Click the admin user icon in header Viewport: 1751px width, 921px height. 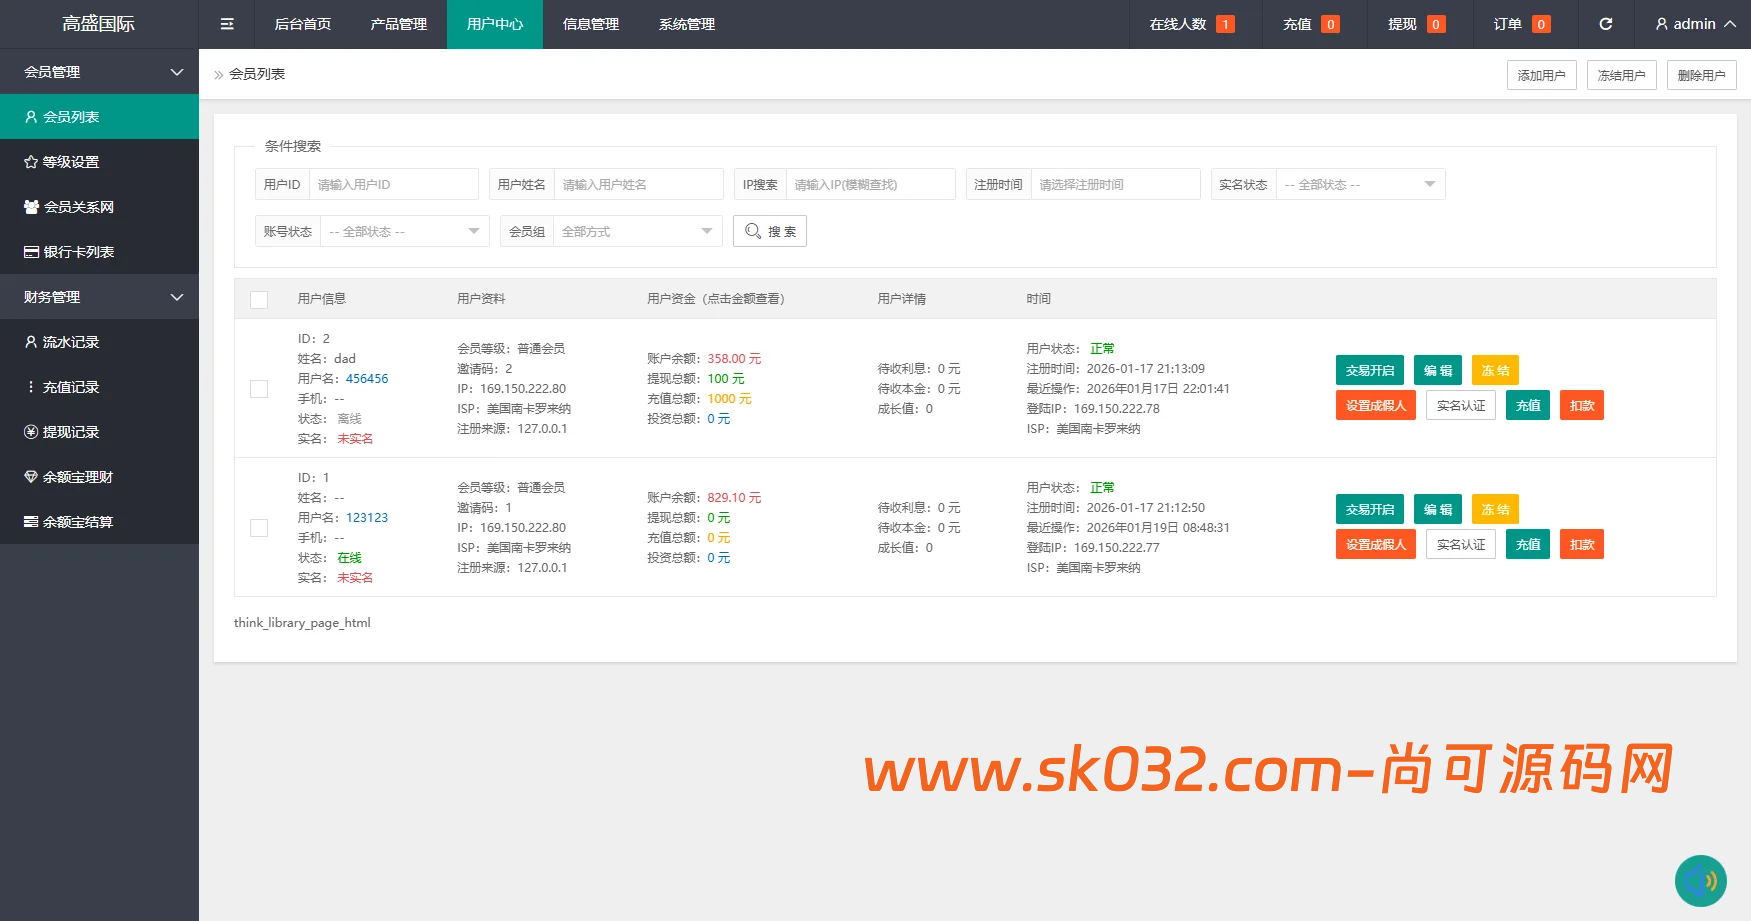click(x=1661, y=23)
